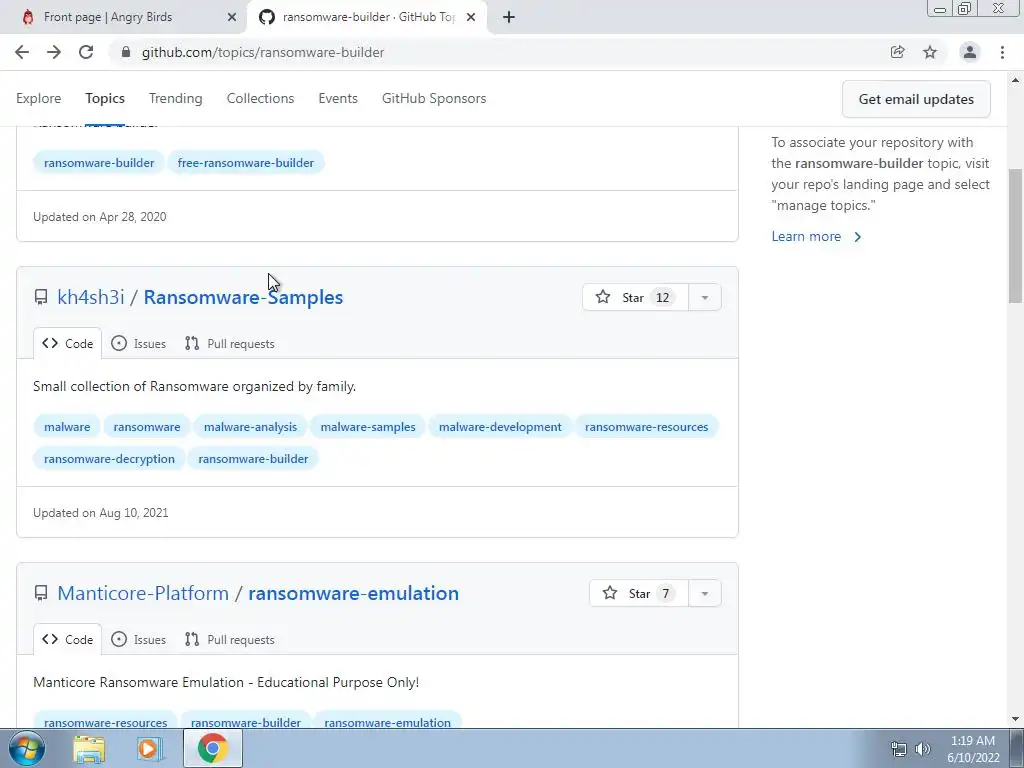Select ransomware-builder tag in the first card
Image resolution: width=1024 pixels, height=768 pixels.
(99, 163)
